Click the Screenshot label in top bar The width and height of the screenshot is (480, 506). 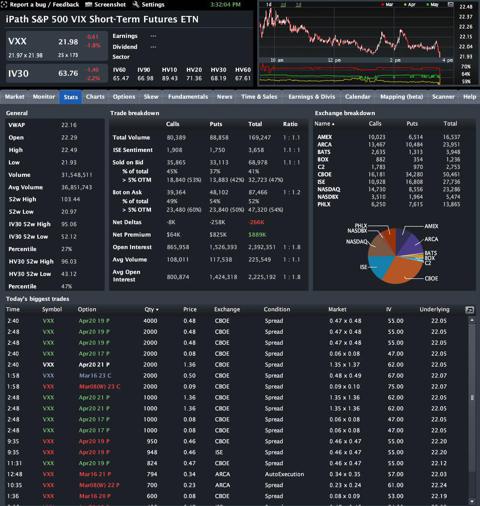click(110, 5)
